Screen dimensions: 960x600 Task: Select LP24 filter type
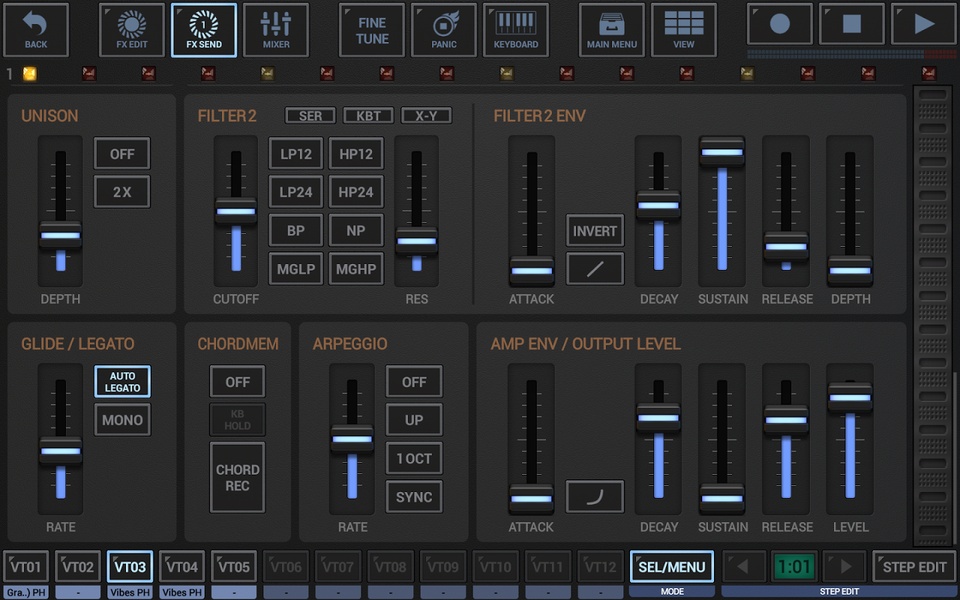296,192
